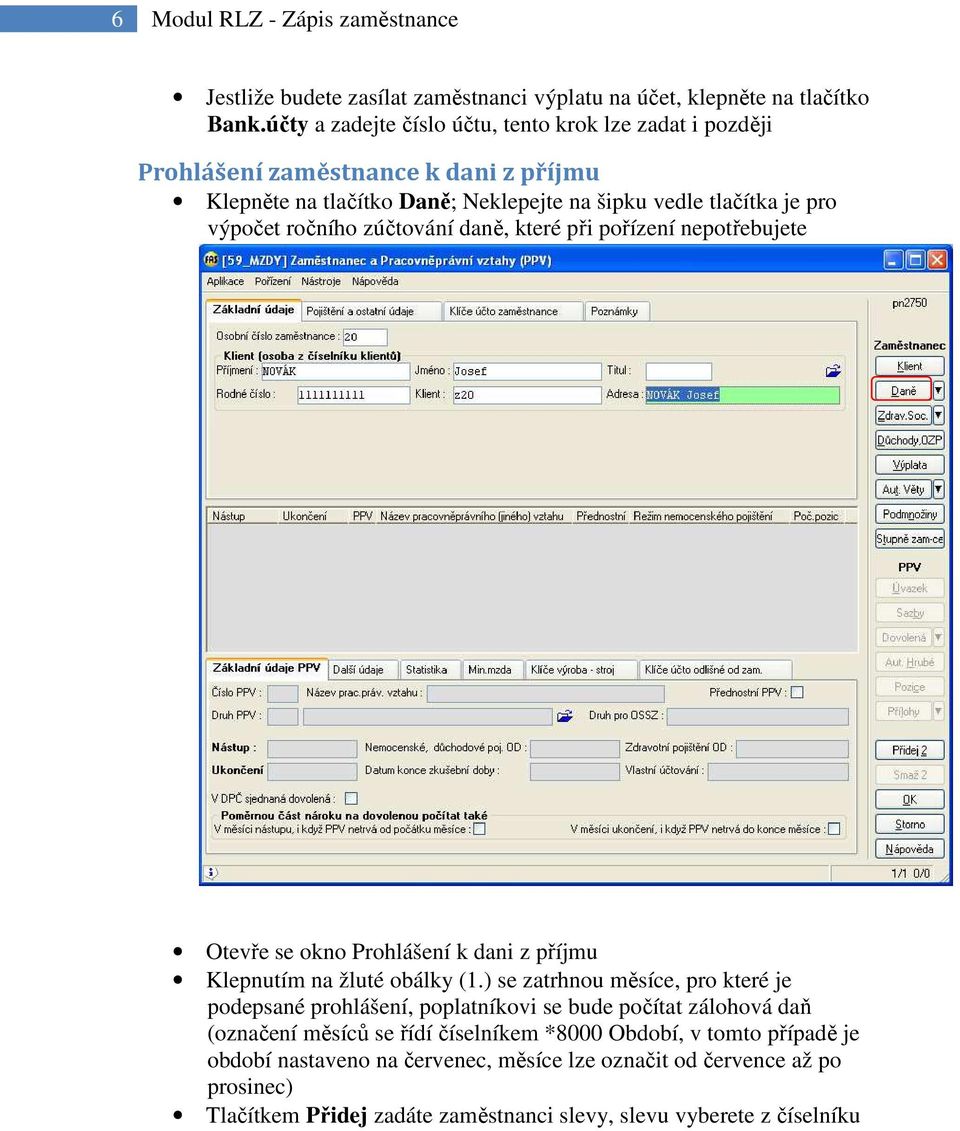Click the Klient button
The width and height of the screenshot is (960, 1131).
coord(909,366)
